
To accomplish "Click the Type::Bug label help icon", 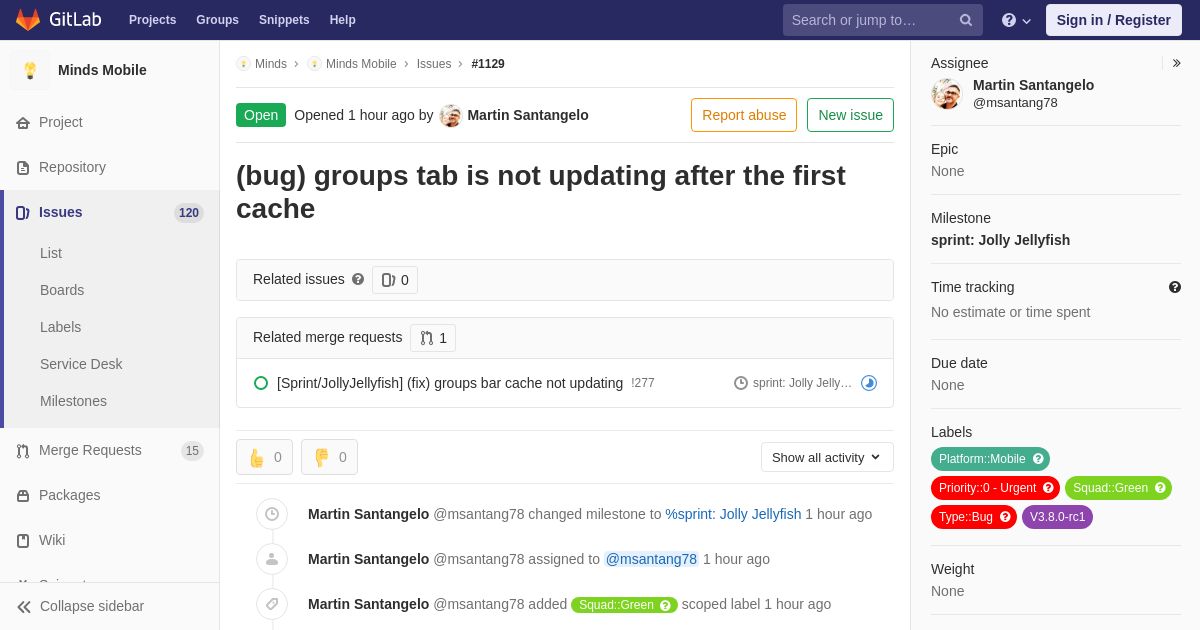I will point(1005,517).
